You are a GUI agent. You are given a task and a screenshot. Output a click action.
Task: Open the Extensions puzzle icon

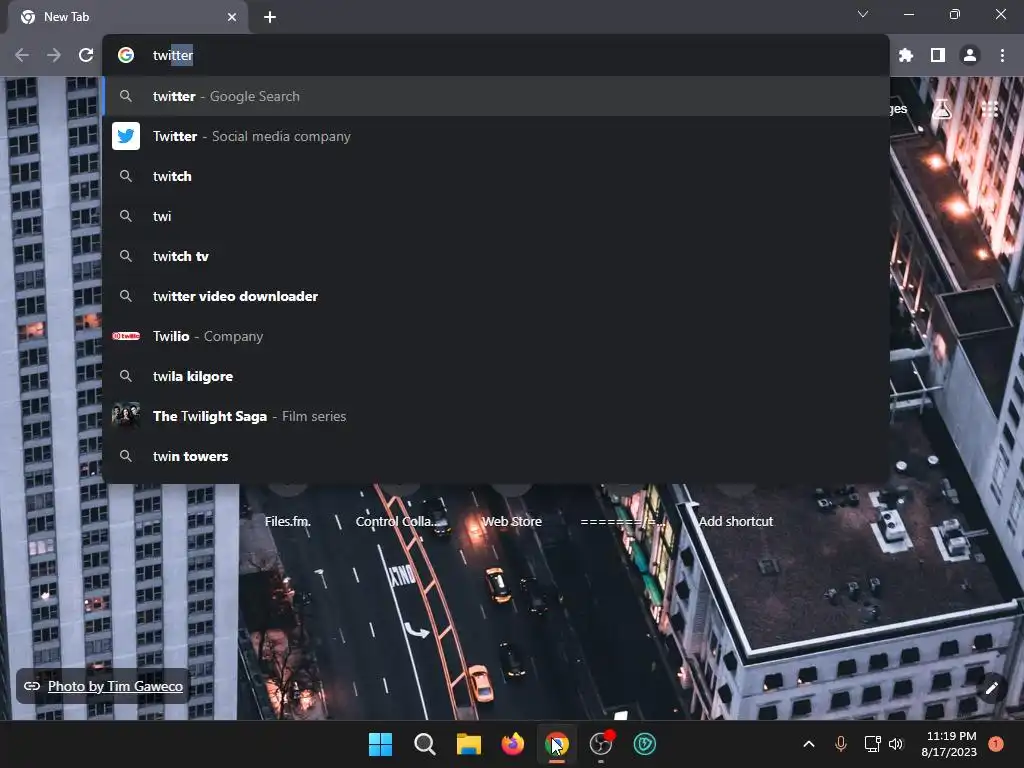click(x=906, y=56)
